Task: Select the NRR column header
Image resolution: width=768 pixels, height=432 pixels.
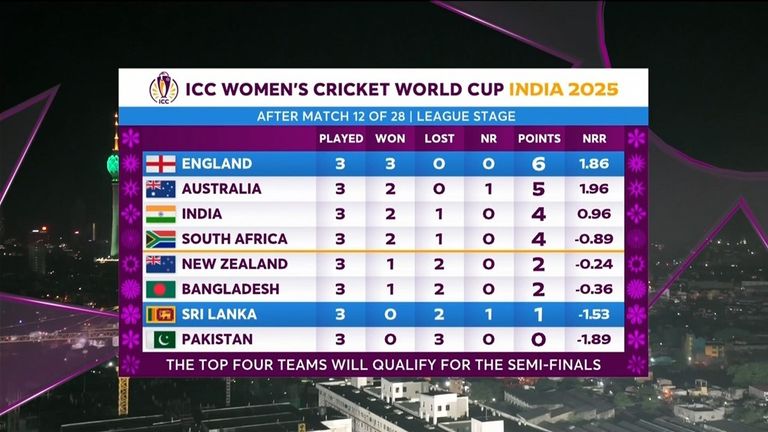Action: 593,138
